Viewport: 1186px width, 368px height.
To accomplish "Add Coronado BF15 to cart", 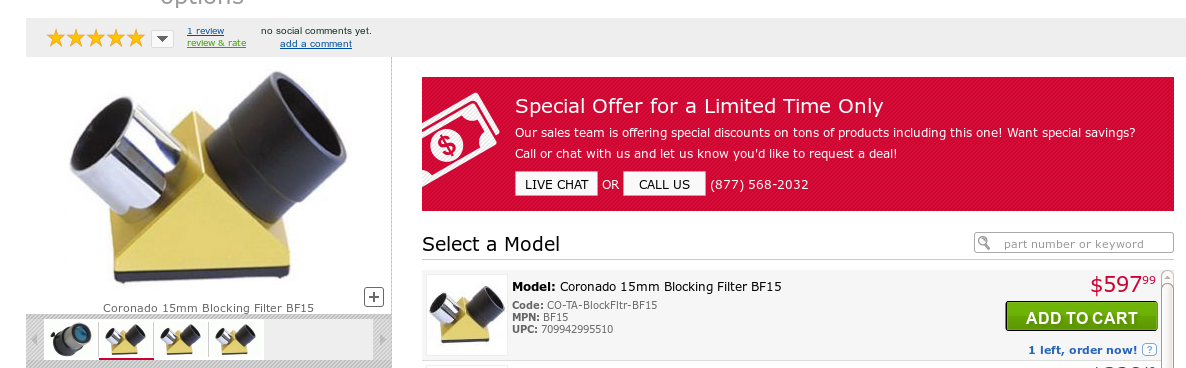I will click(1081, 317).
